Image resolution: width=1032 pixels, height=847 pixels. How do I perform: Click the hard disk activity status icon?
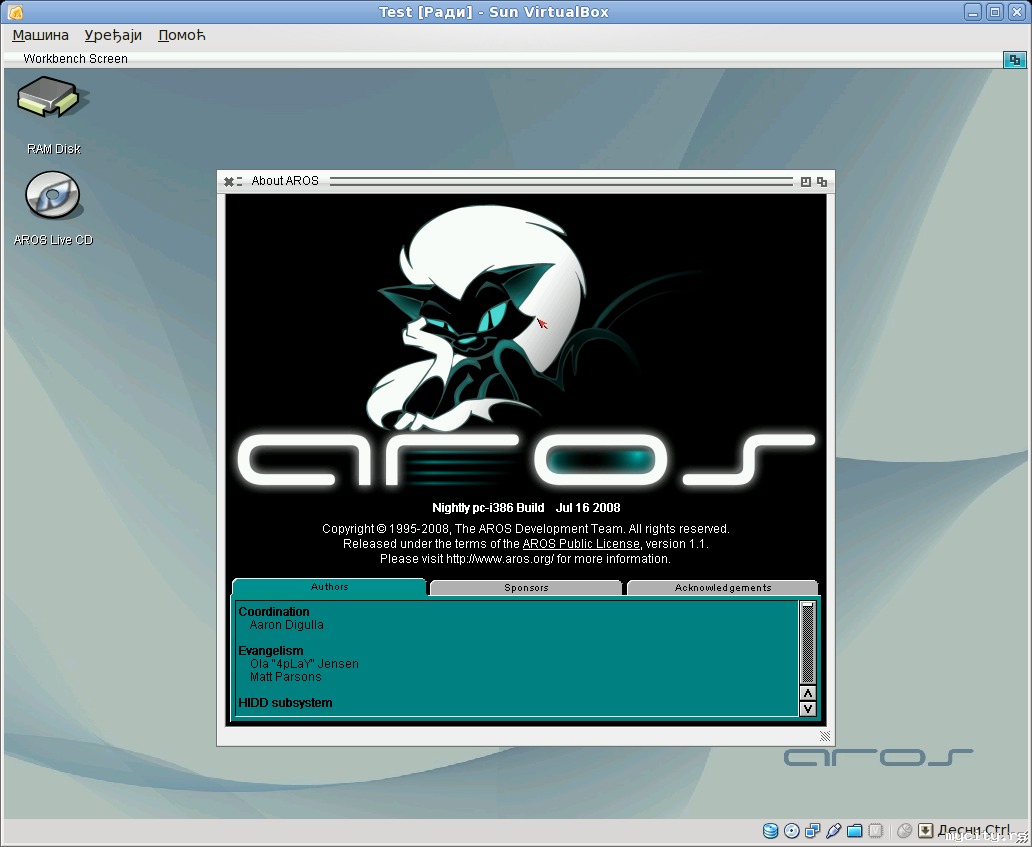point(770,831)
